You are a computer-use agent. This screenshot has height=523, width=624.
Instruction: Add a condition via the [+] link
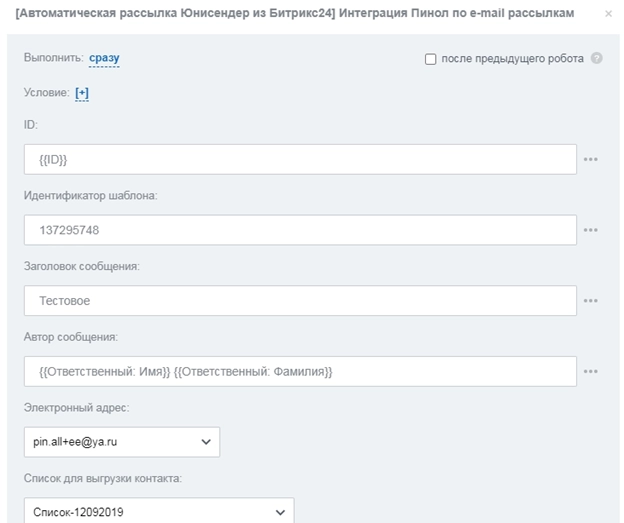[82, 93]
